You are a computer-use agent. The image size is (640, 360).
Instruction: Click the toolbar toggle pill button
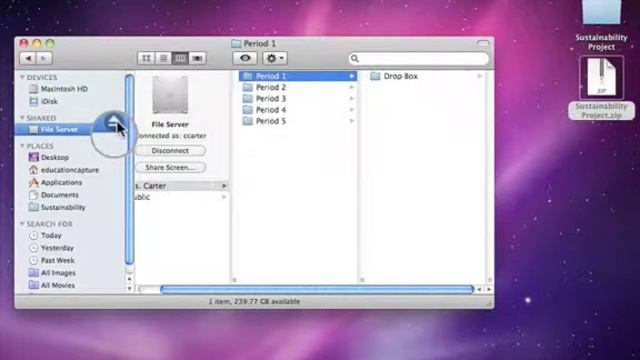483,43
